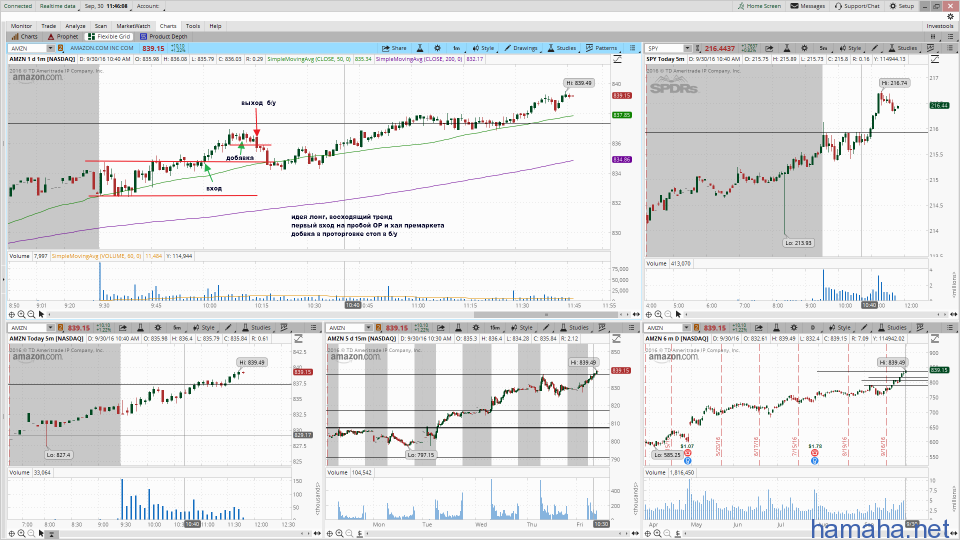Zoom in on the AMZN 5 d 15m chart

[x=340, y=533]
